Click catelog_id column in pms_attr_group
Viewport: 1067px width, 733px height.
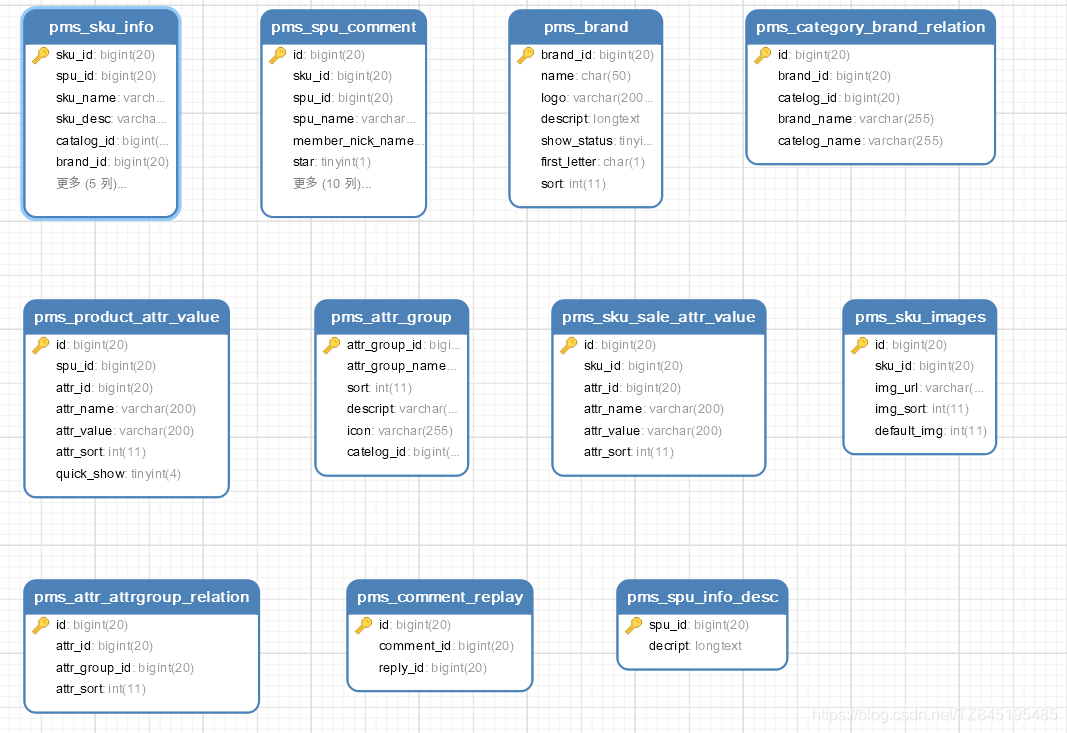coord(403,452)
